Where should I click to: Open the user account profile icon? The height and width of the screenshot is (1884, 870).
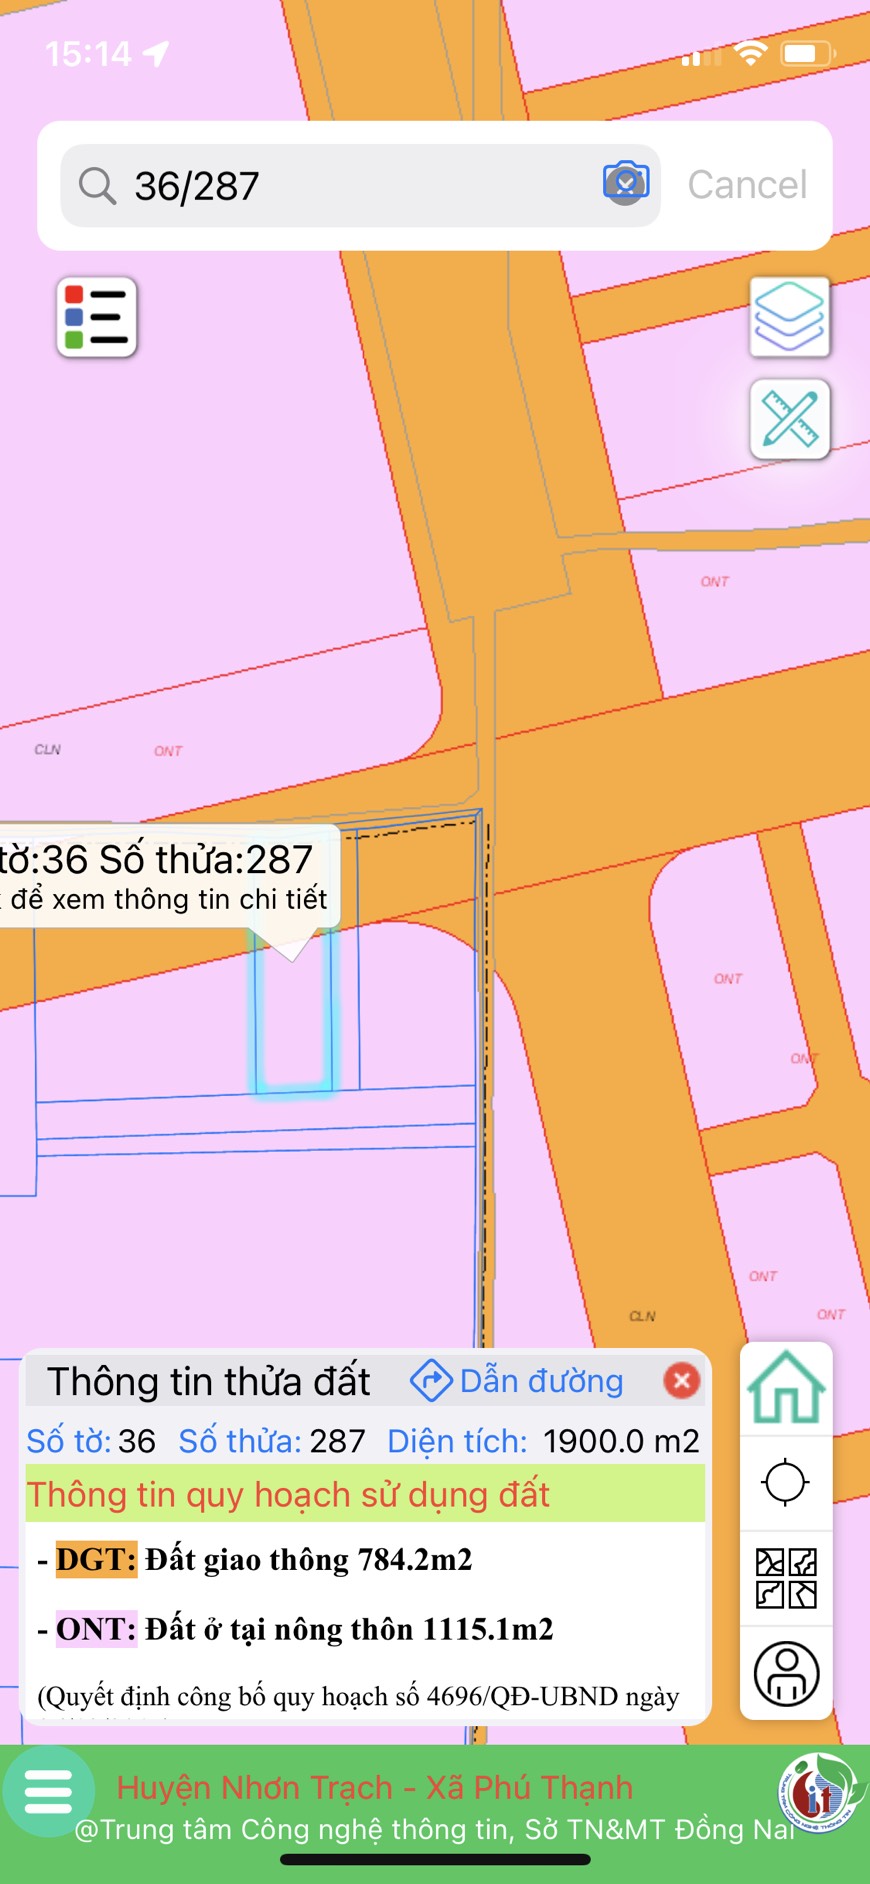coord(786,1673)
